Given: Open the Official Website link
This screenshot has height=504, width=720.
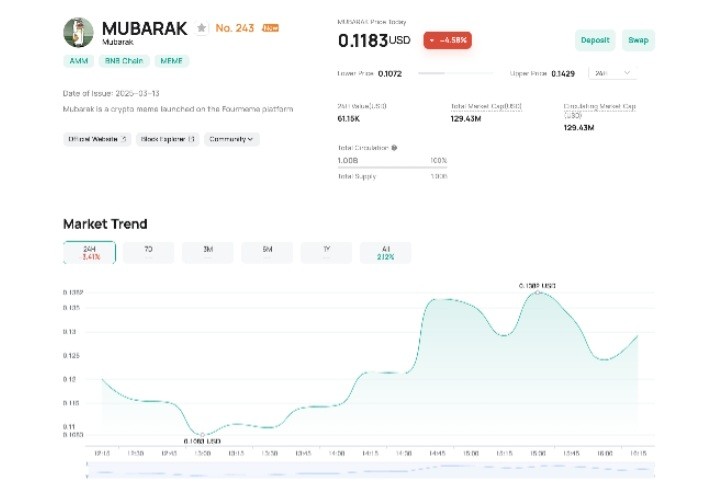Looking at the screenshot, I should coord(97,139).
